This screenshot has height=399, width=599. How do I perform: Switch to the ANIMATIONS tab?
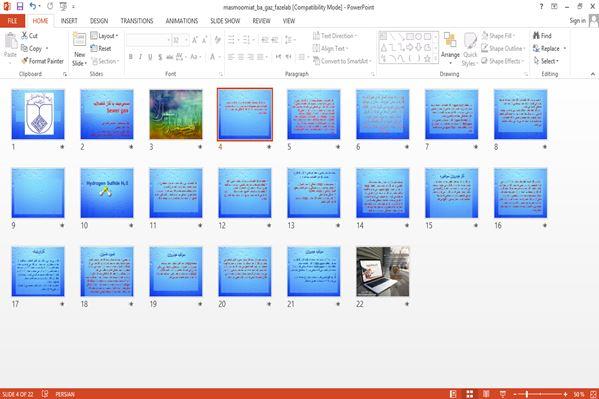click(182, 21)
